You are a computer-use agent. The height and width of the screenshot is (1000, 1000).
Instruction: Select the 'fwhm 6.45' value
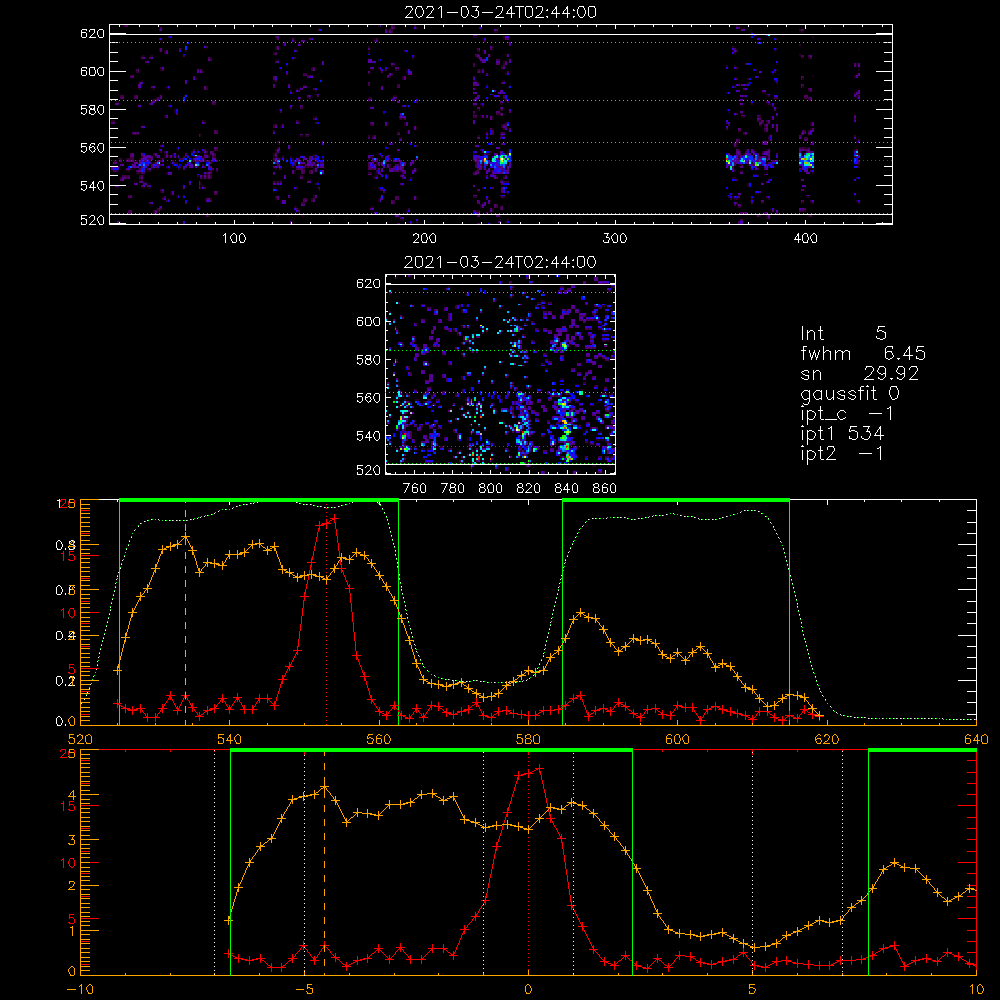(863, 353)
